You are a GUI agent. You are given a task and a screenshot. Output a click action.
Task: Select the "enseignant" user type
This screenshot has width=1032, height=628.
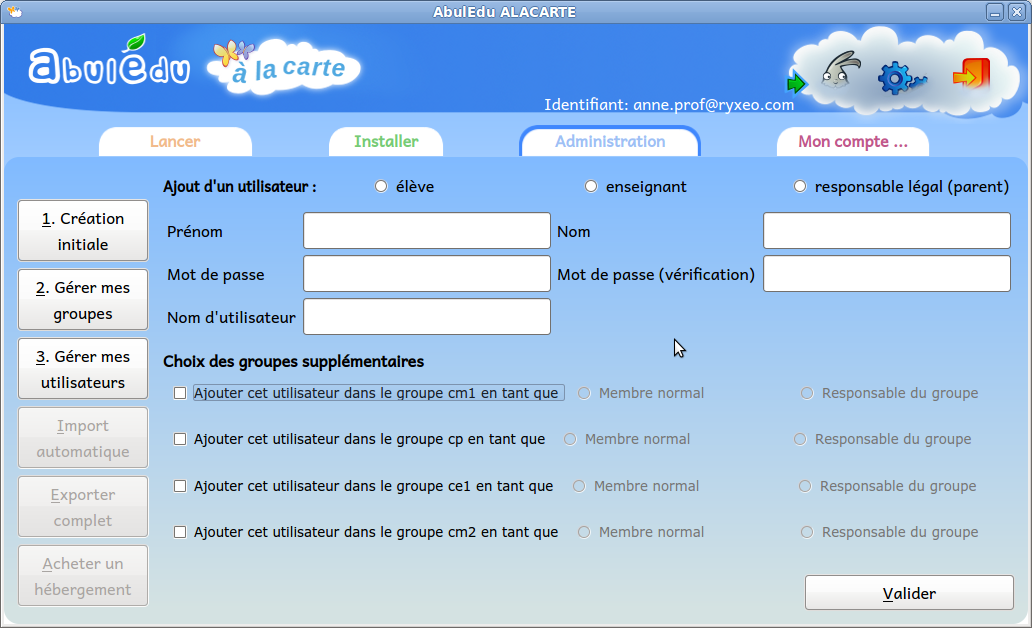(x=591, y=187)
